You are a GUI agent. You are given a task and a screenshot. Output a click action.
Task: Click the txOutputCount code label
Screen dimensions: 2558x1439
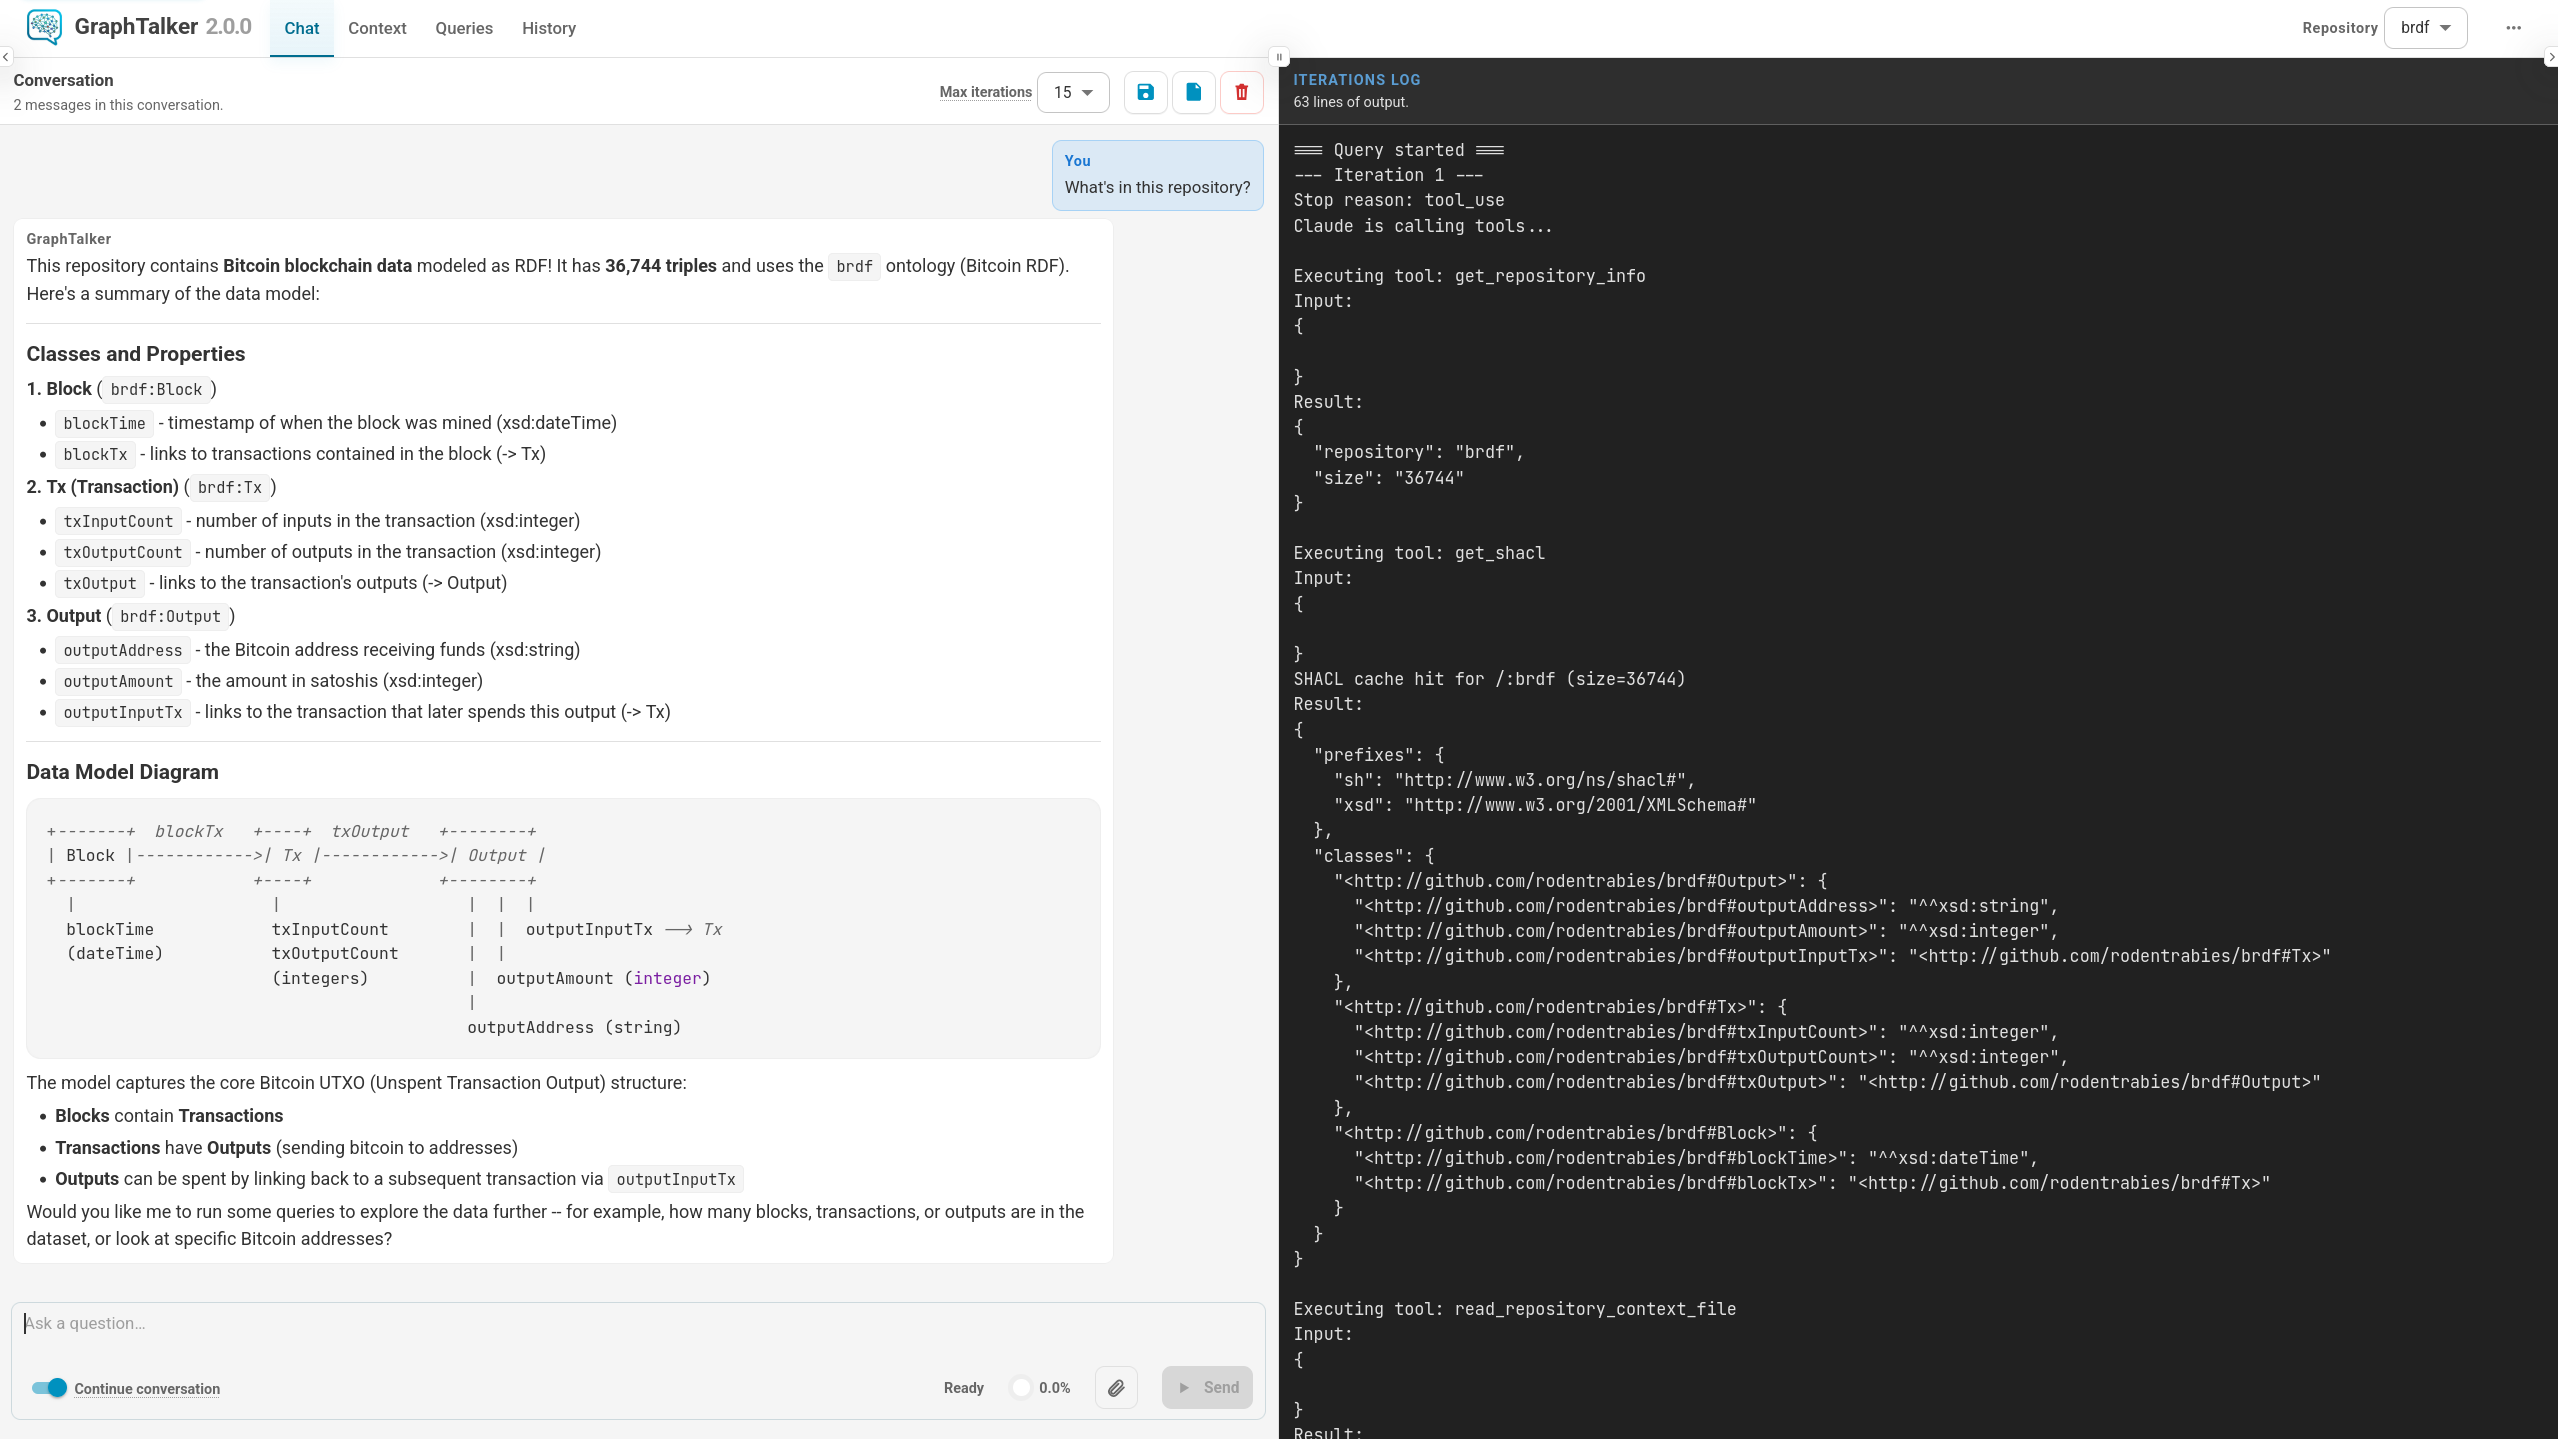pos(123,552)
